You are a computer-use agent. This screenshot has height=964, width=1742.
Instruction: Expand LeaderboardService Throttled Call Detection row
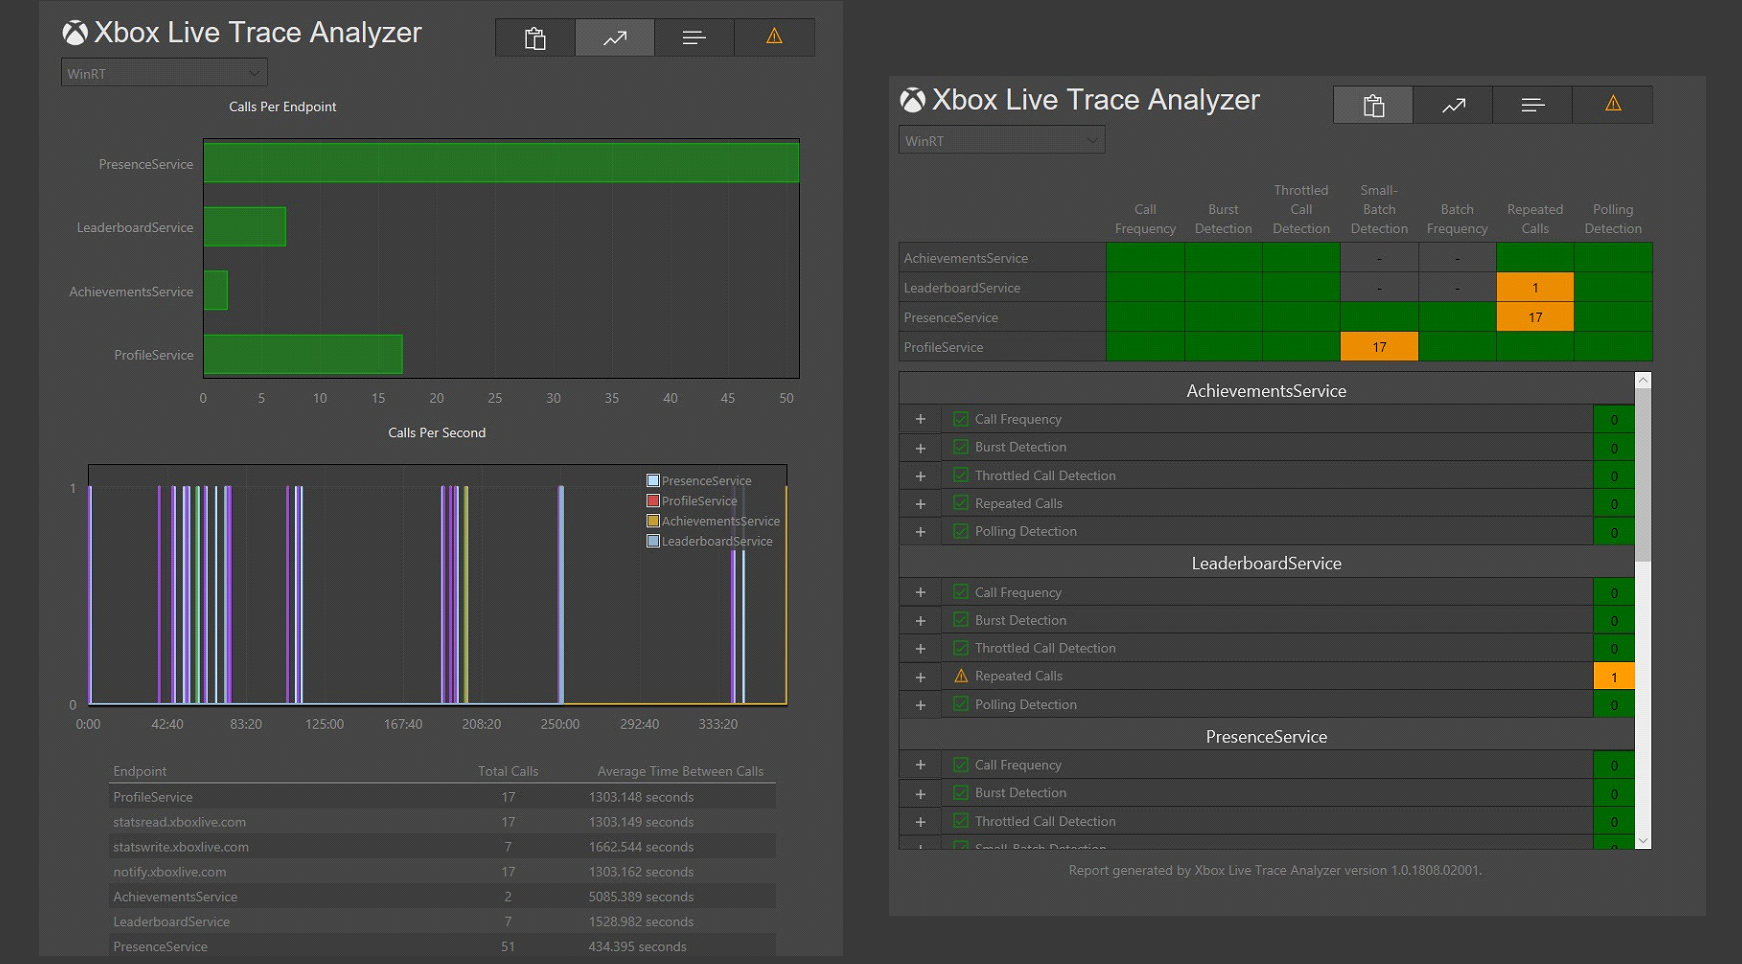coord(920,648)
